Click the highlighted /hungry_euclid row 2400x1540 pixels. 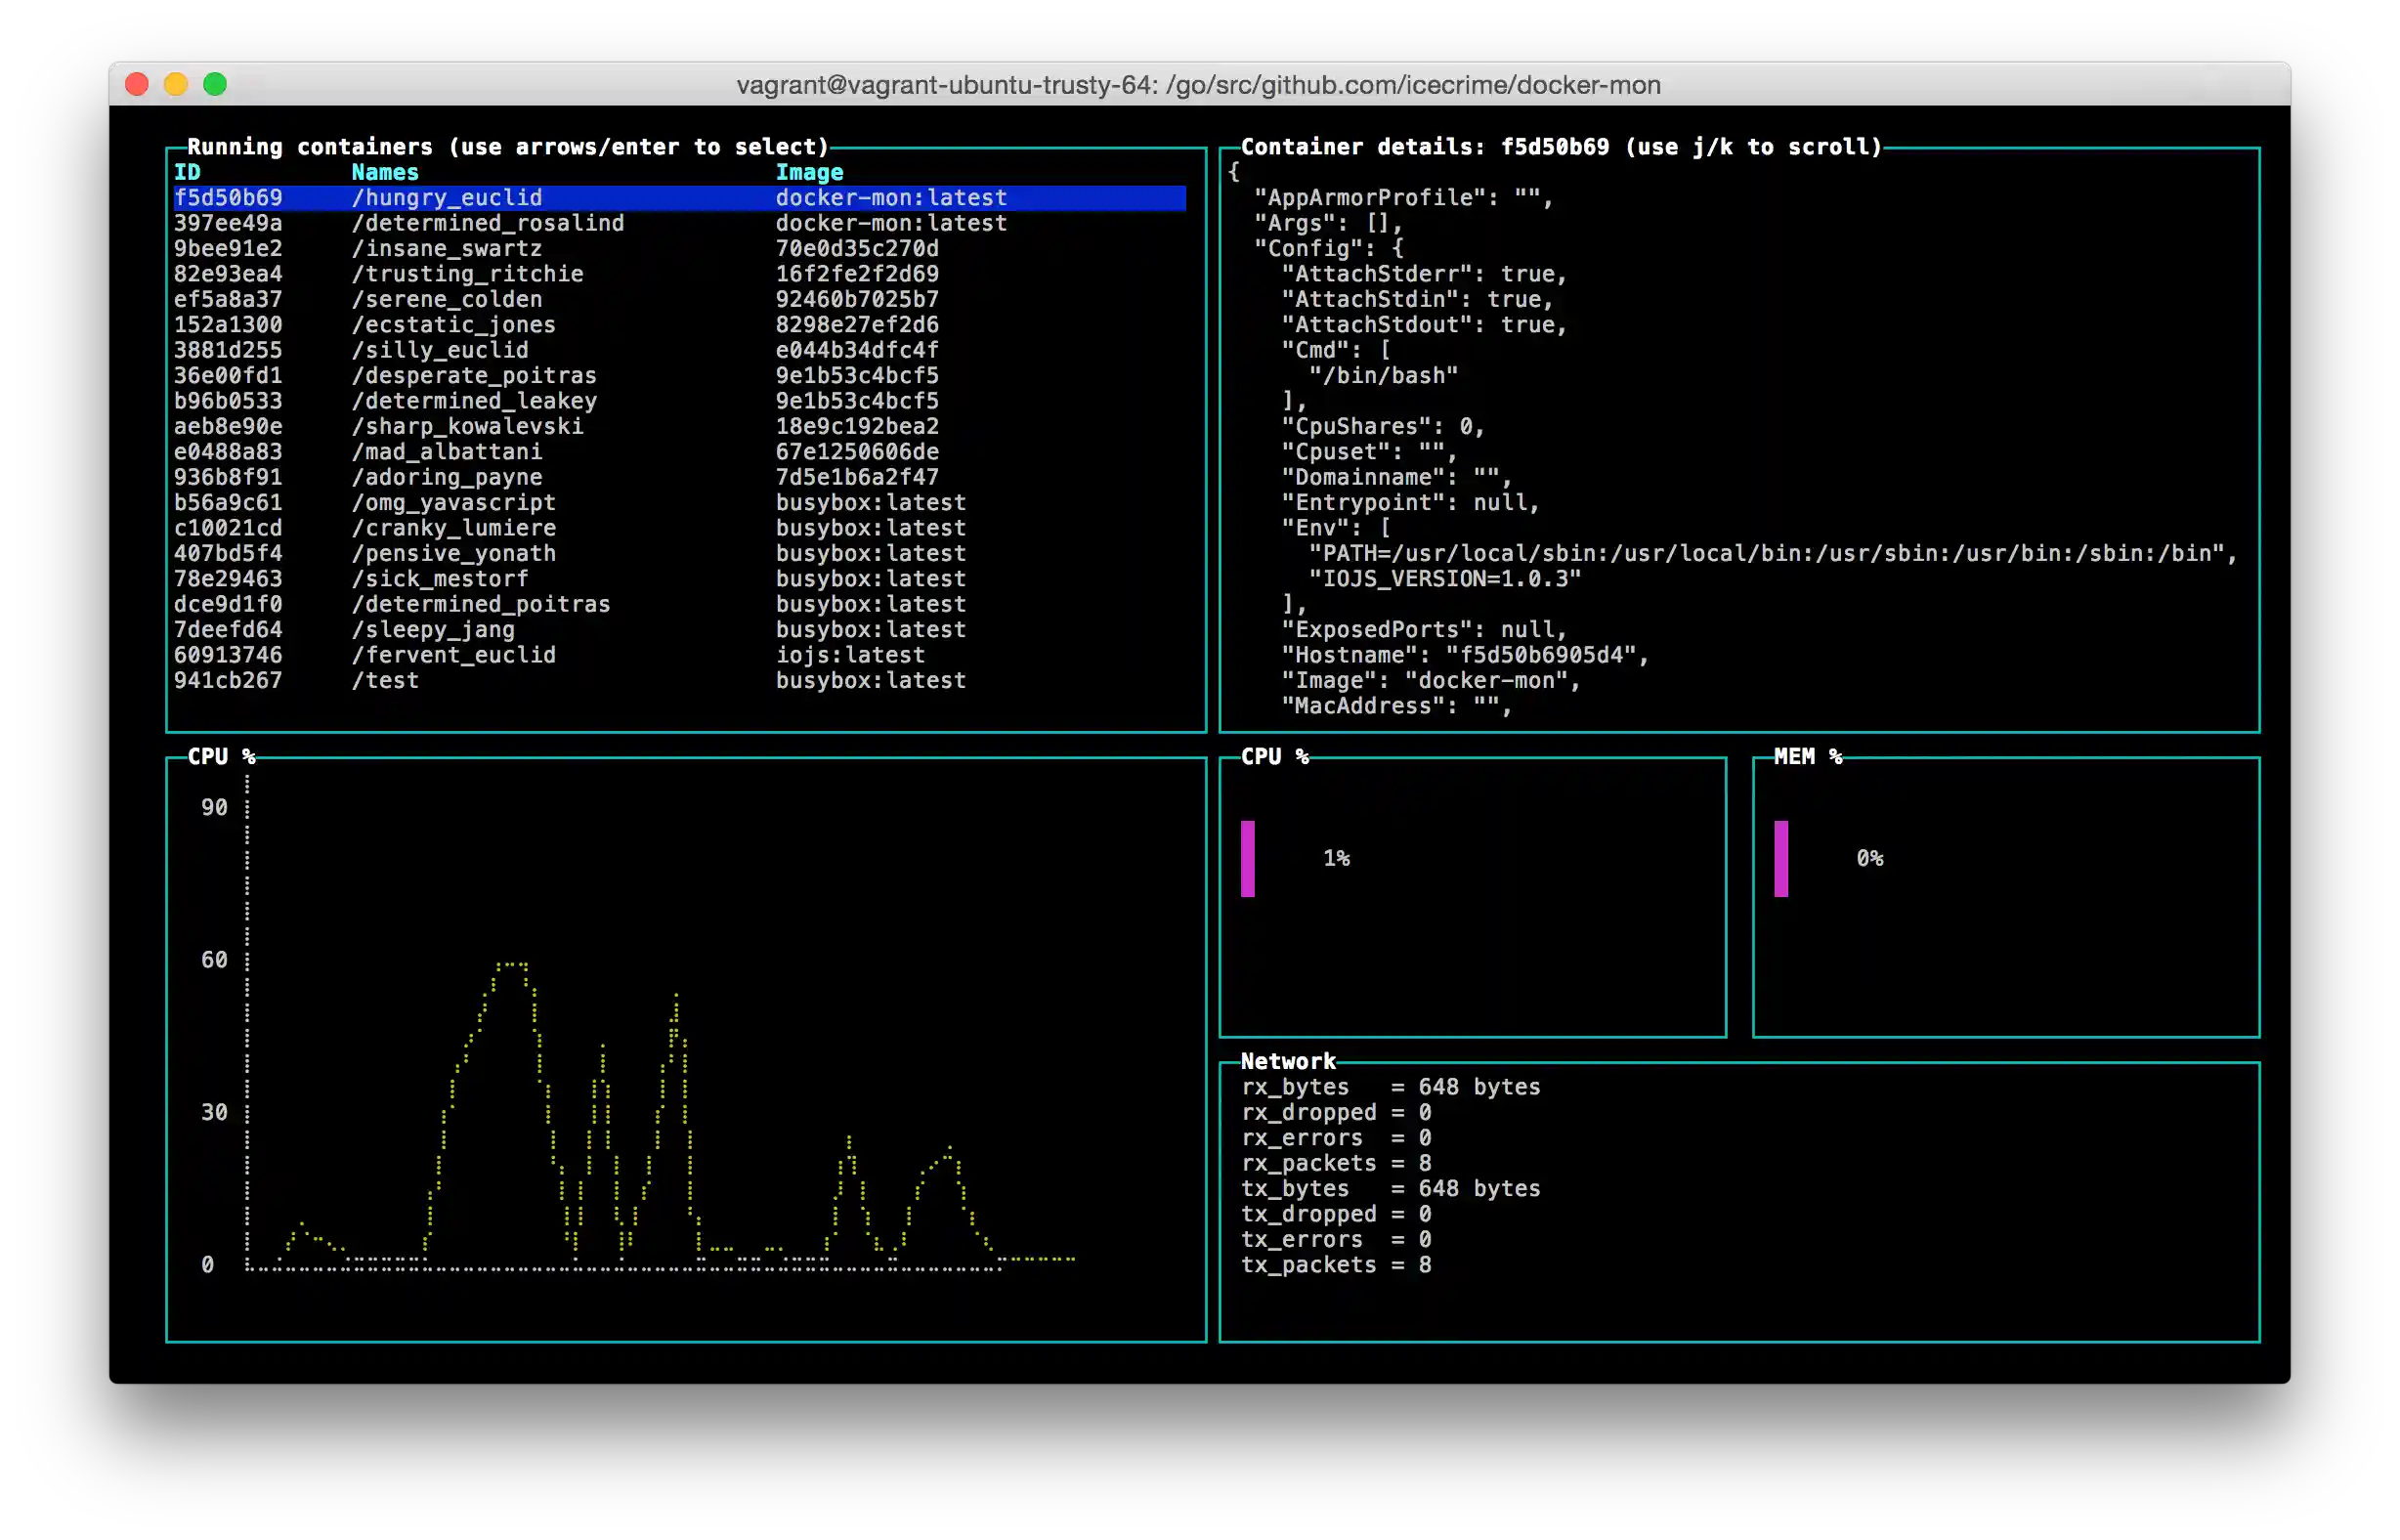tap(447, 198)
